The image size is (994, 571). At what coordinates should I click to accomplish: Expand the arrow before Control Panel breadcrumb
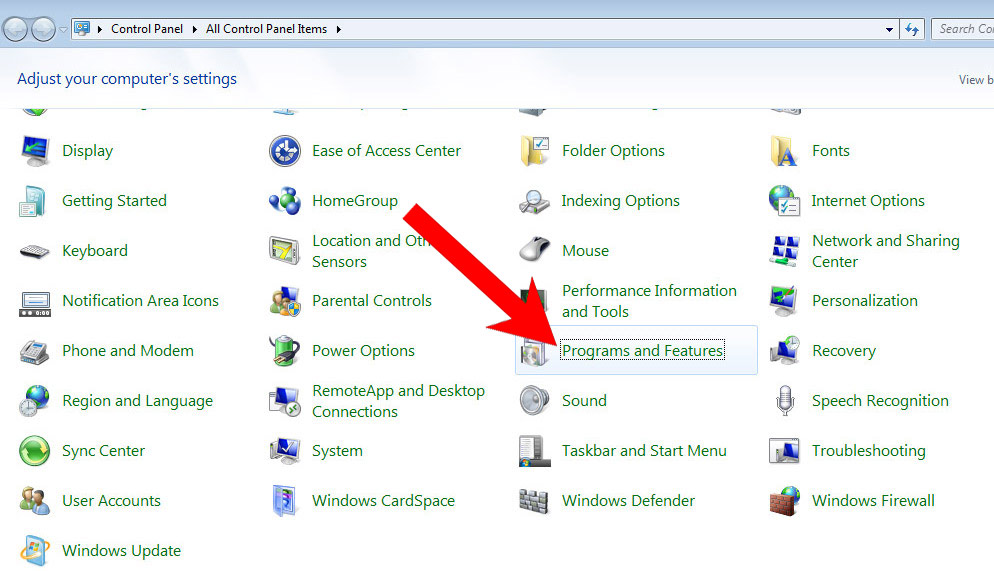tap(100, 29)
